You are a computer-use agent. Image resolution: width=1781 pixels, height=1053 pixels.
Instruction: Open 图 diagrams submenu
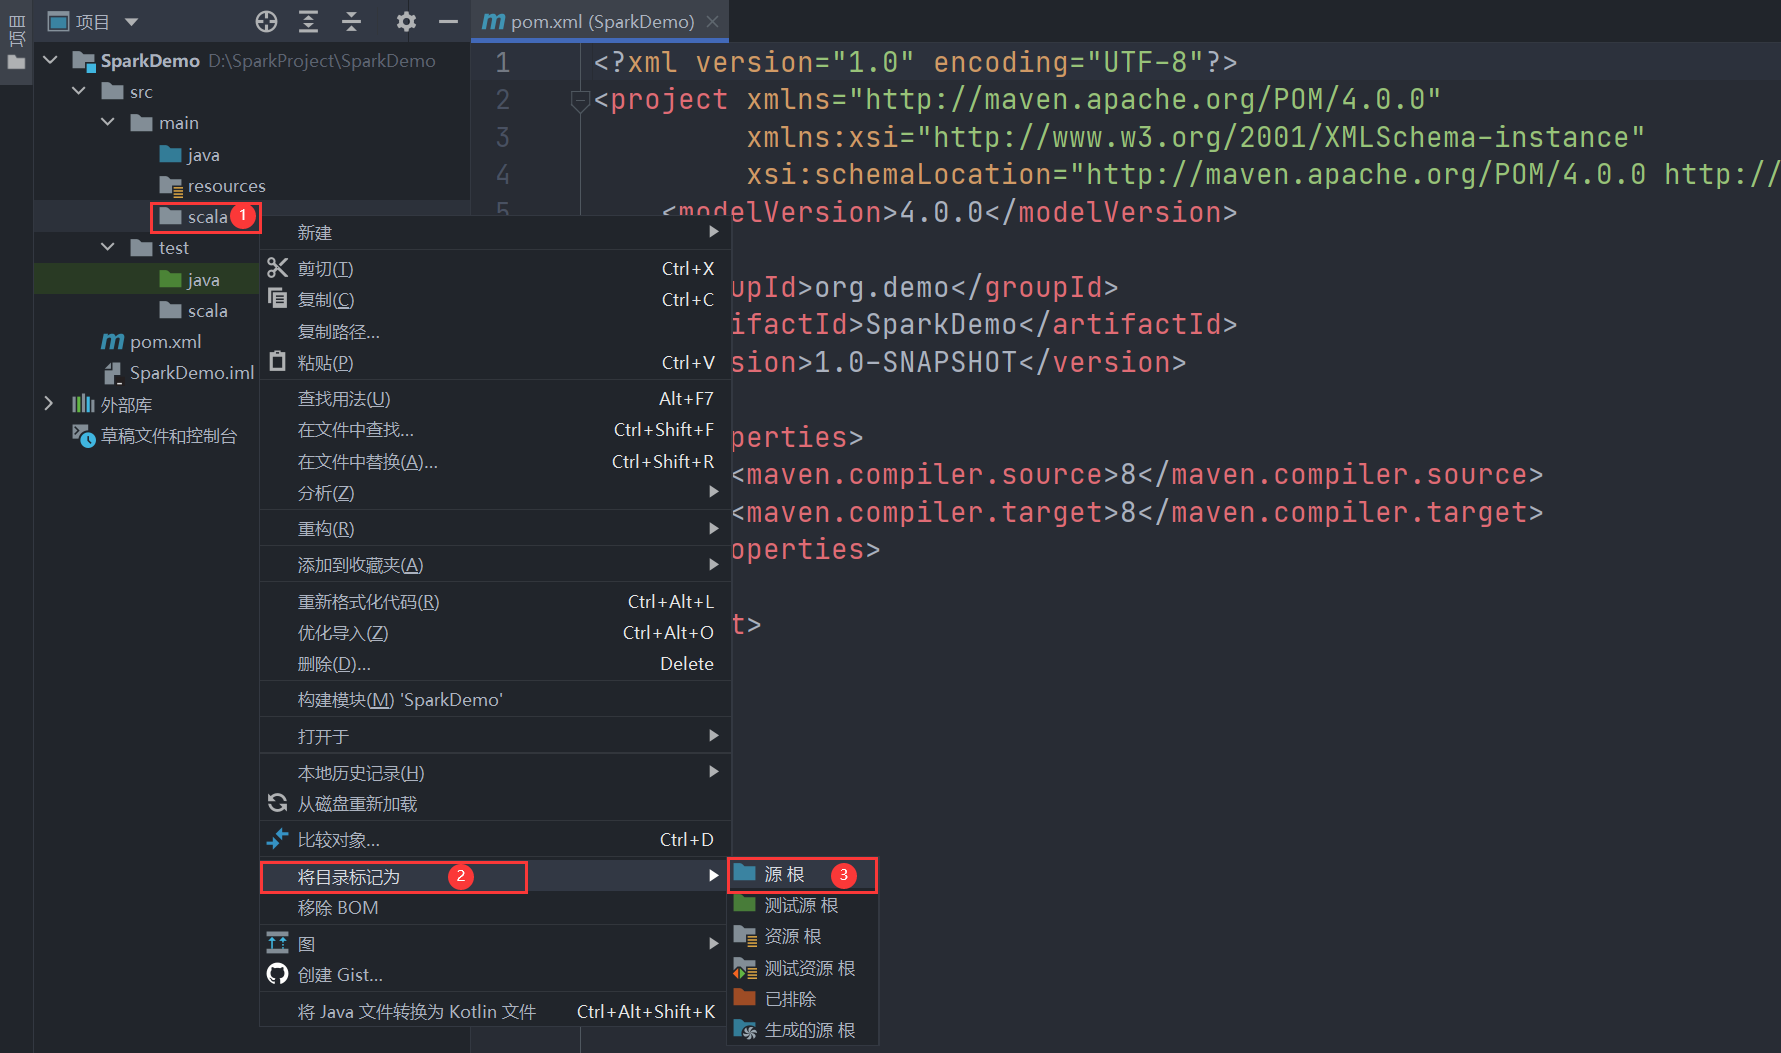pos(495,943)
